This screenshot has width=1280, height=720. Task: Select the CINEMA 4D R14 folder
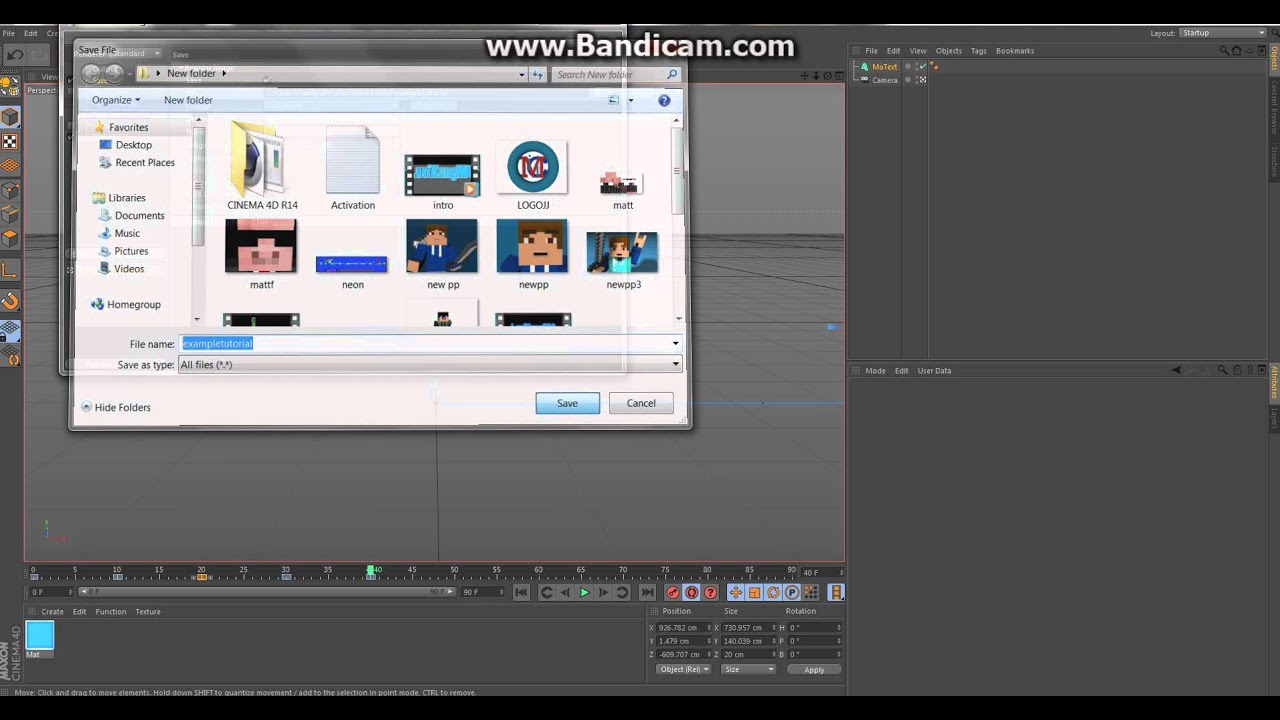pos(262,166)
